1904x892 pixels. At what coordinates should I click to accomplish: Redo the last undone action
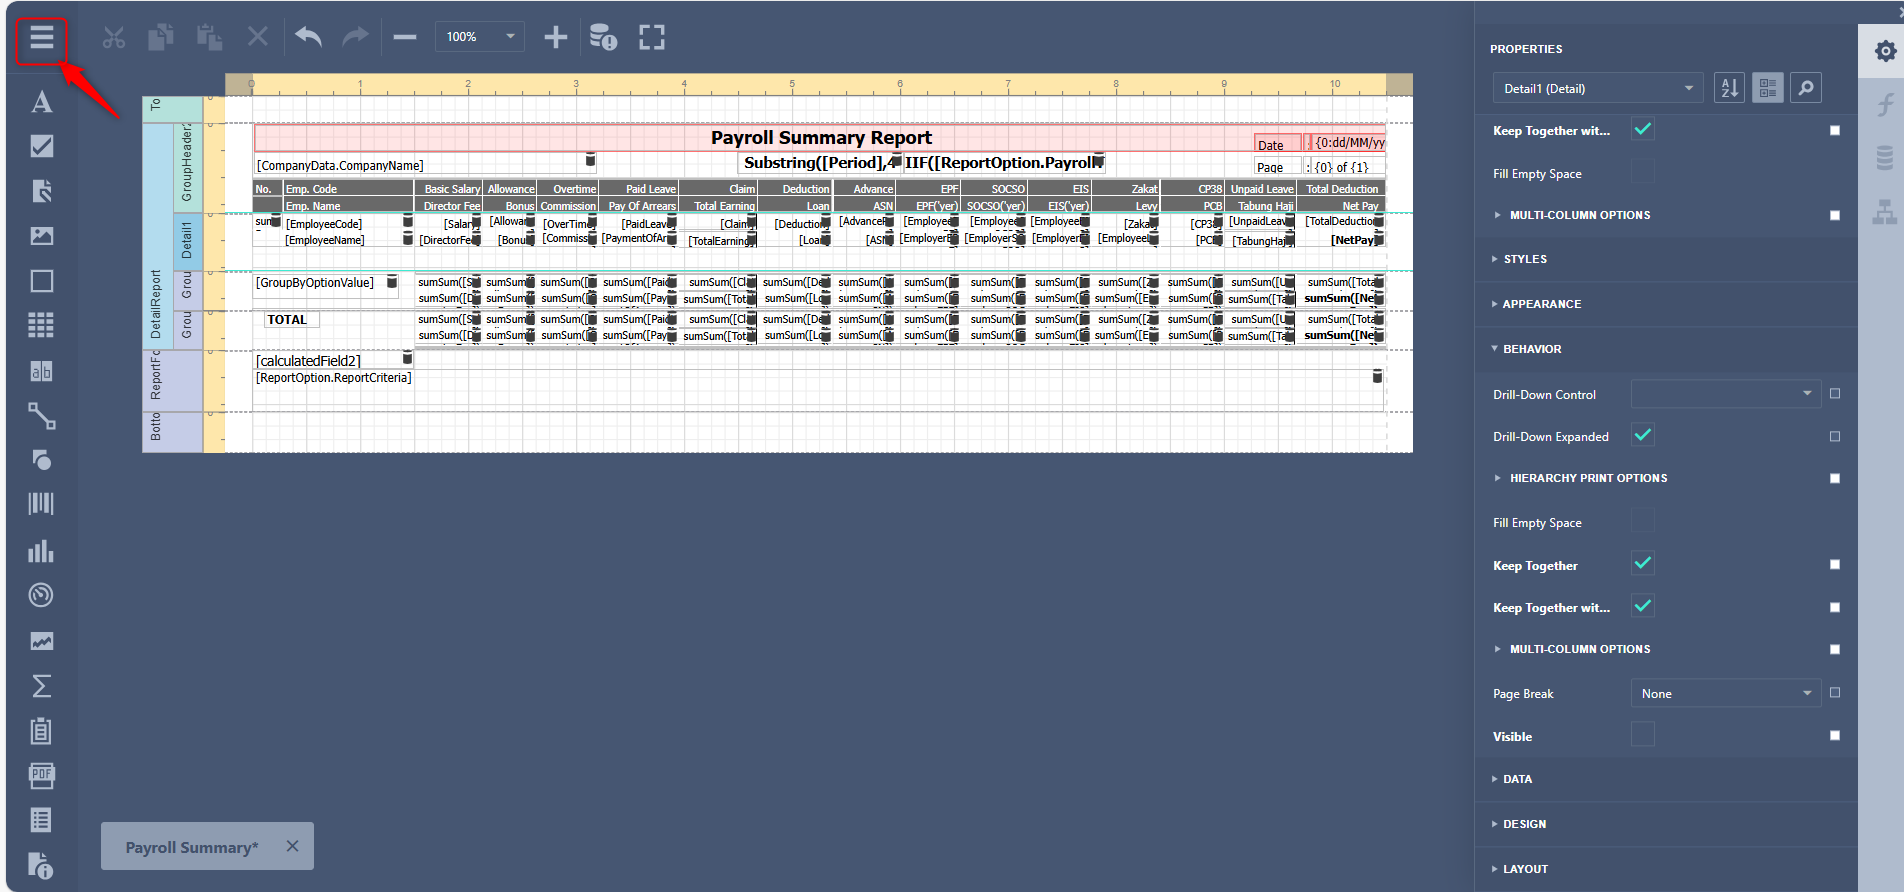[355, 37]
